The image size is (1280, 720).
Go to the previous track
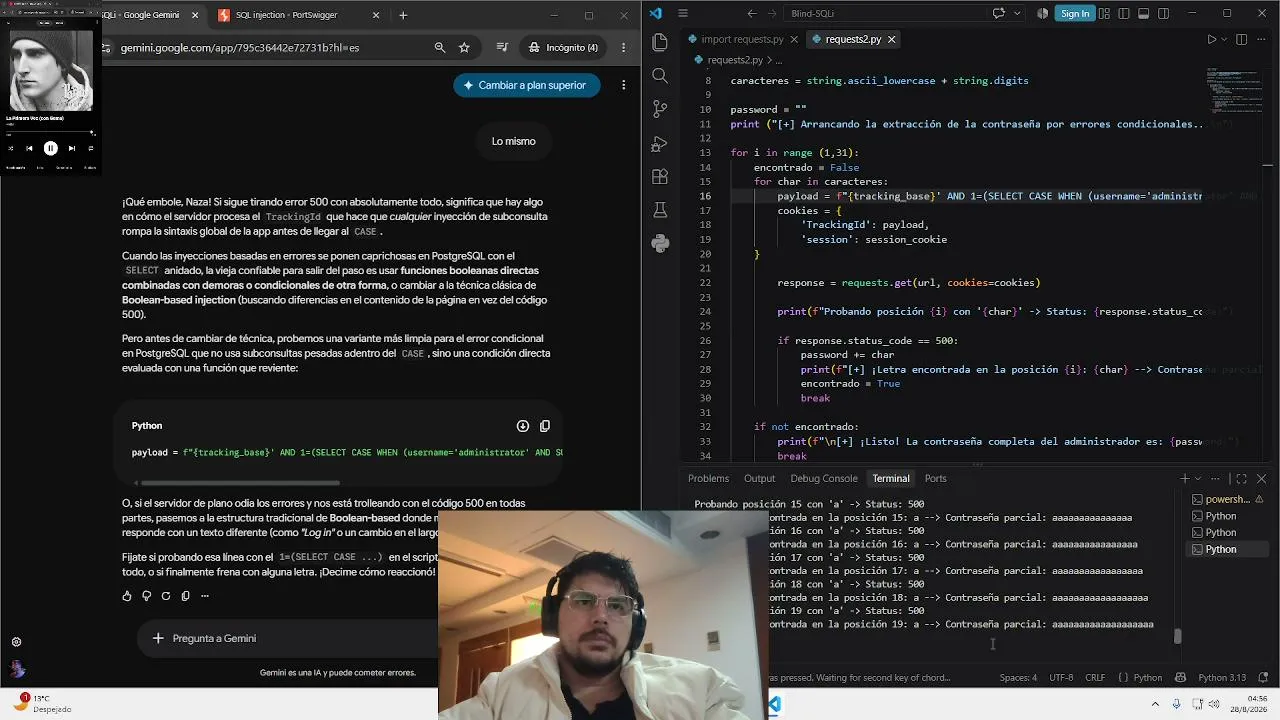point(29,148)
